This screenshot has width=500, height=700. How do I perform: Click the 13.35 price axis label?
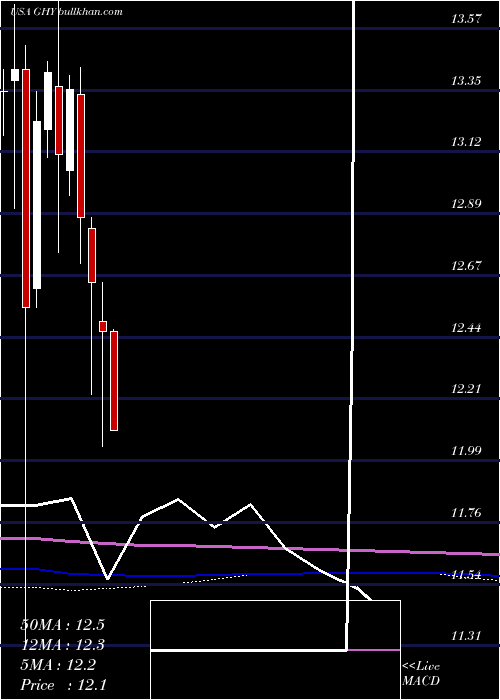(466, 81)
